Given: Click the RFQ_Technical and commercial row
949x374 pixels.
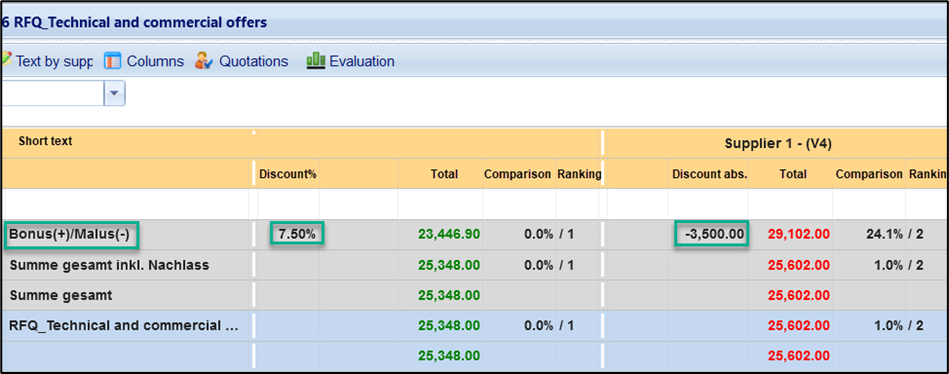Looking at the screenshot, I should (474, 326).
